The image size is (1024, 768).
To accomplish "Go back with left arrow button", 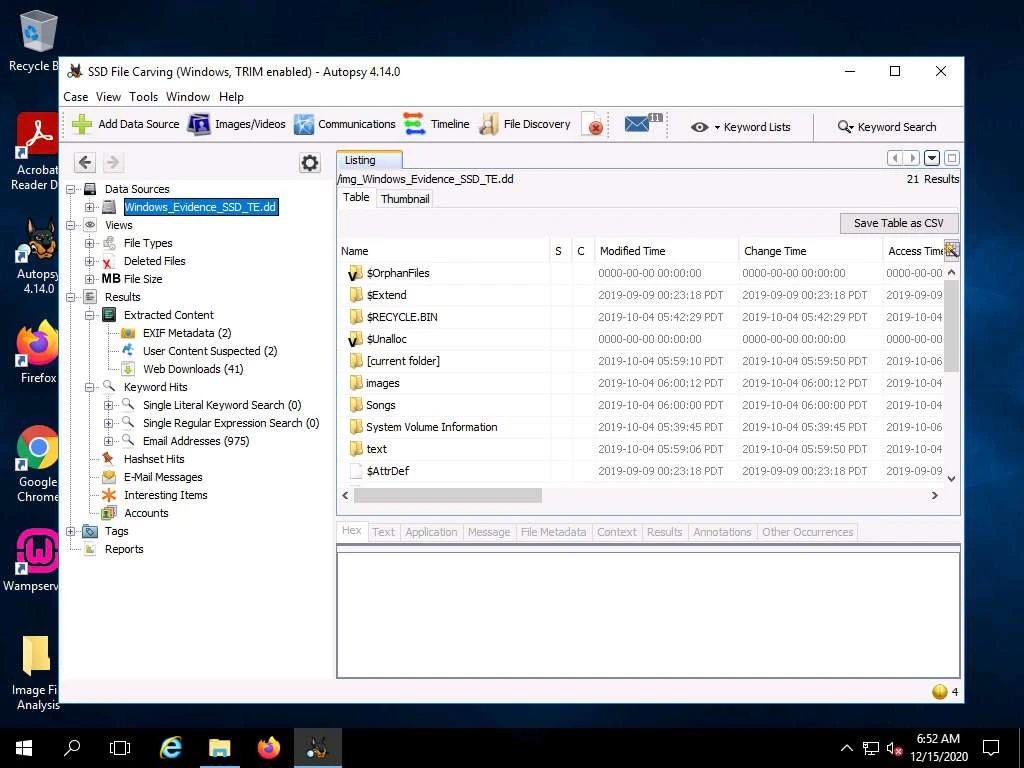I will click(85, 163).
